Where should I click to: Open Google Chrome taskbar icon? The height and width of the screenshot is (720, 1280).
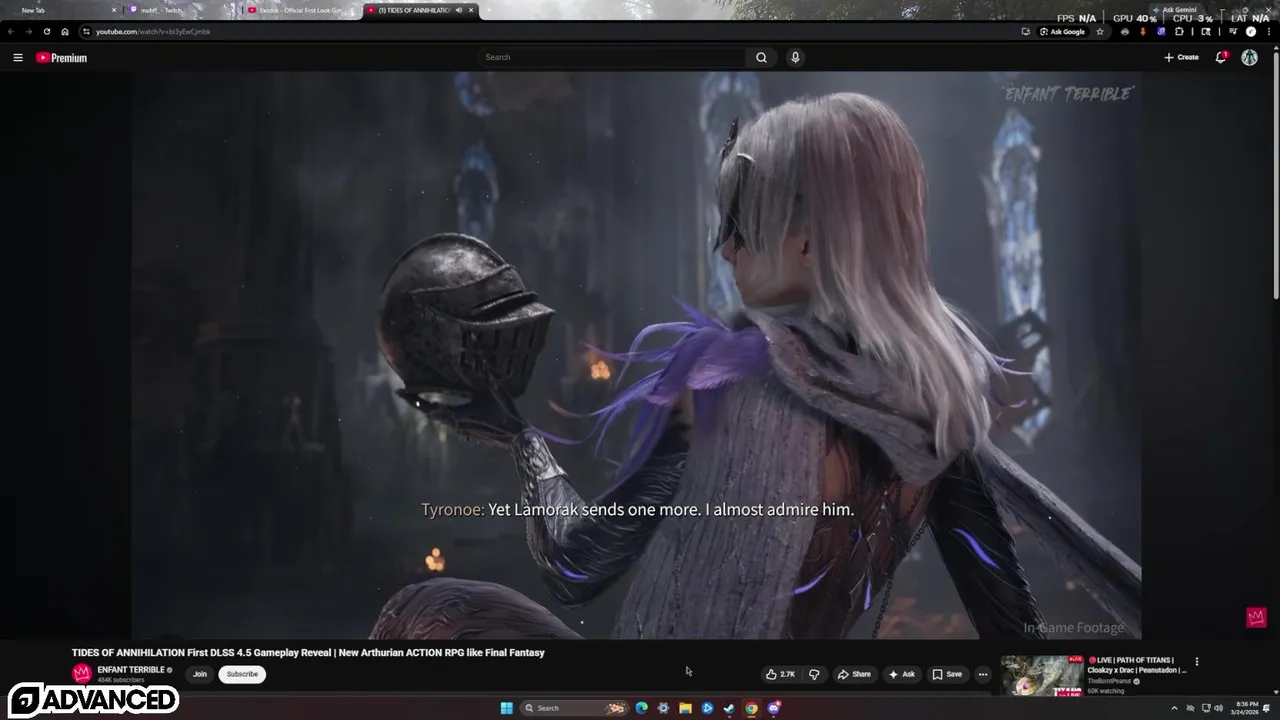751,708
